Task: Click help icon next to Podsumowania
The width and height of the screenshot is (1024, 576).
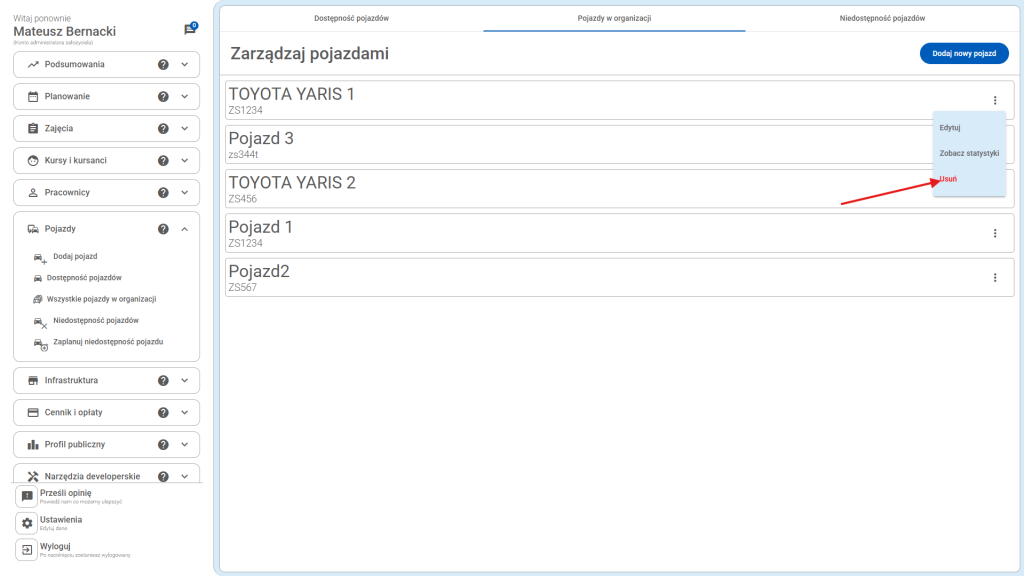Action: [x=163, y=65]
